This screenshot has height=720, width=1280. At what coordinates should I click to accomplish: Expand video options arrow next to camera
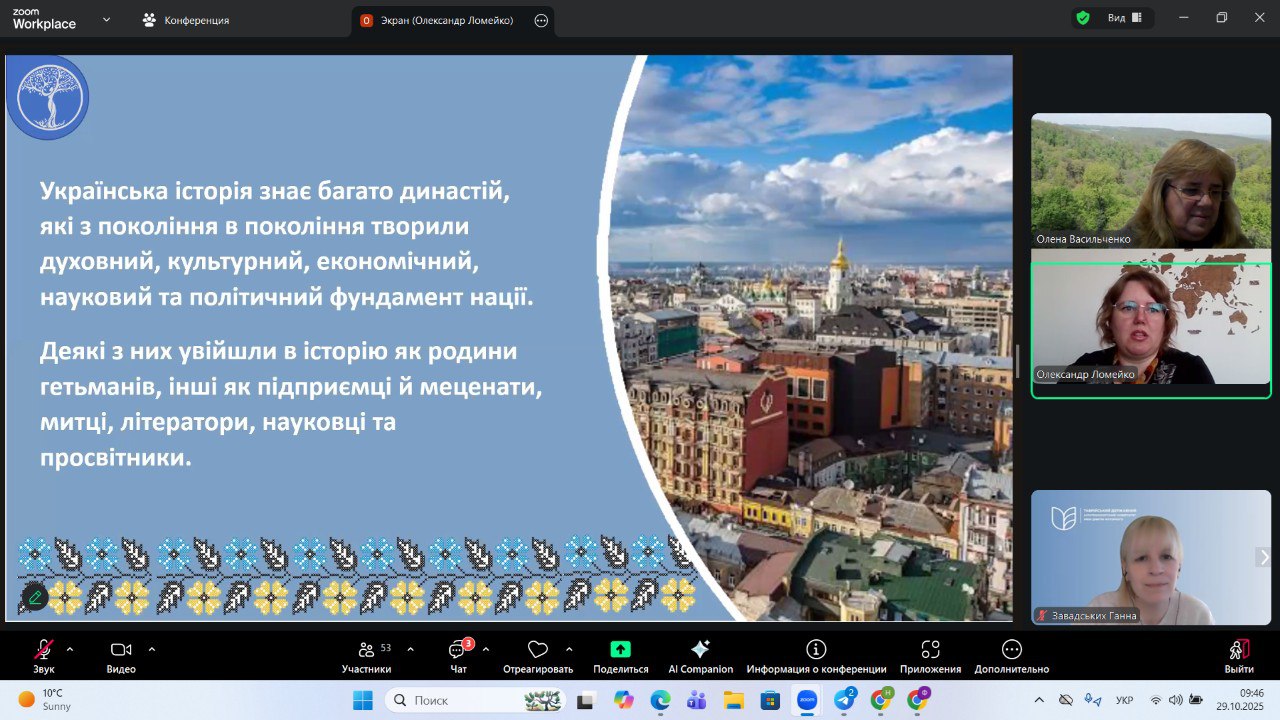point(151,648)
